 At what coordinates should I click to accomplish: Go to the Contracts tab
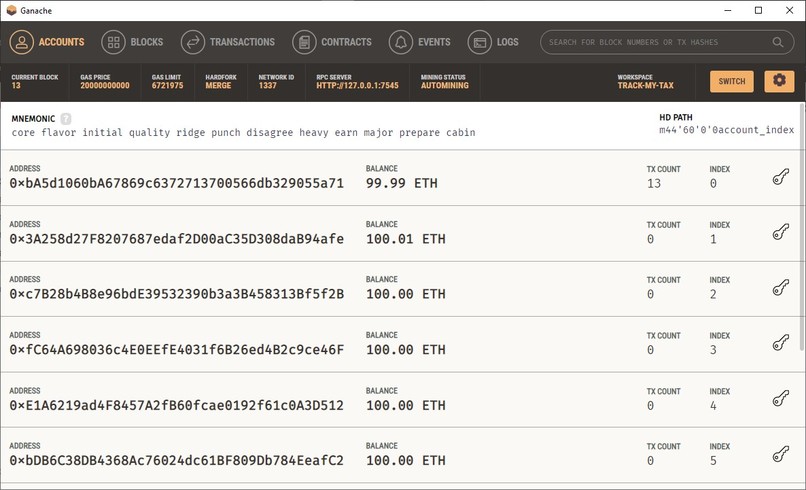pos(332,42)
